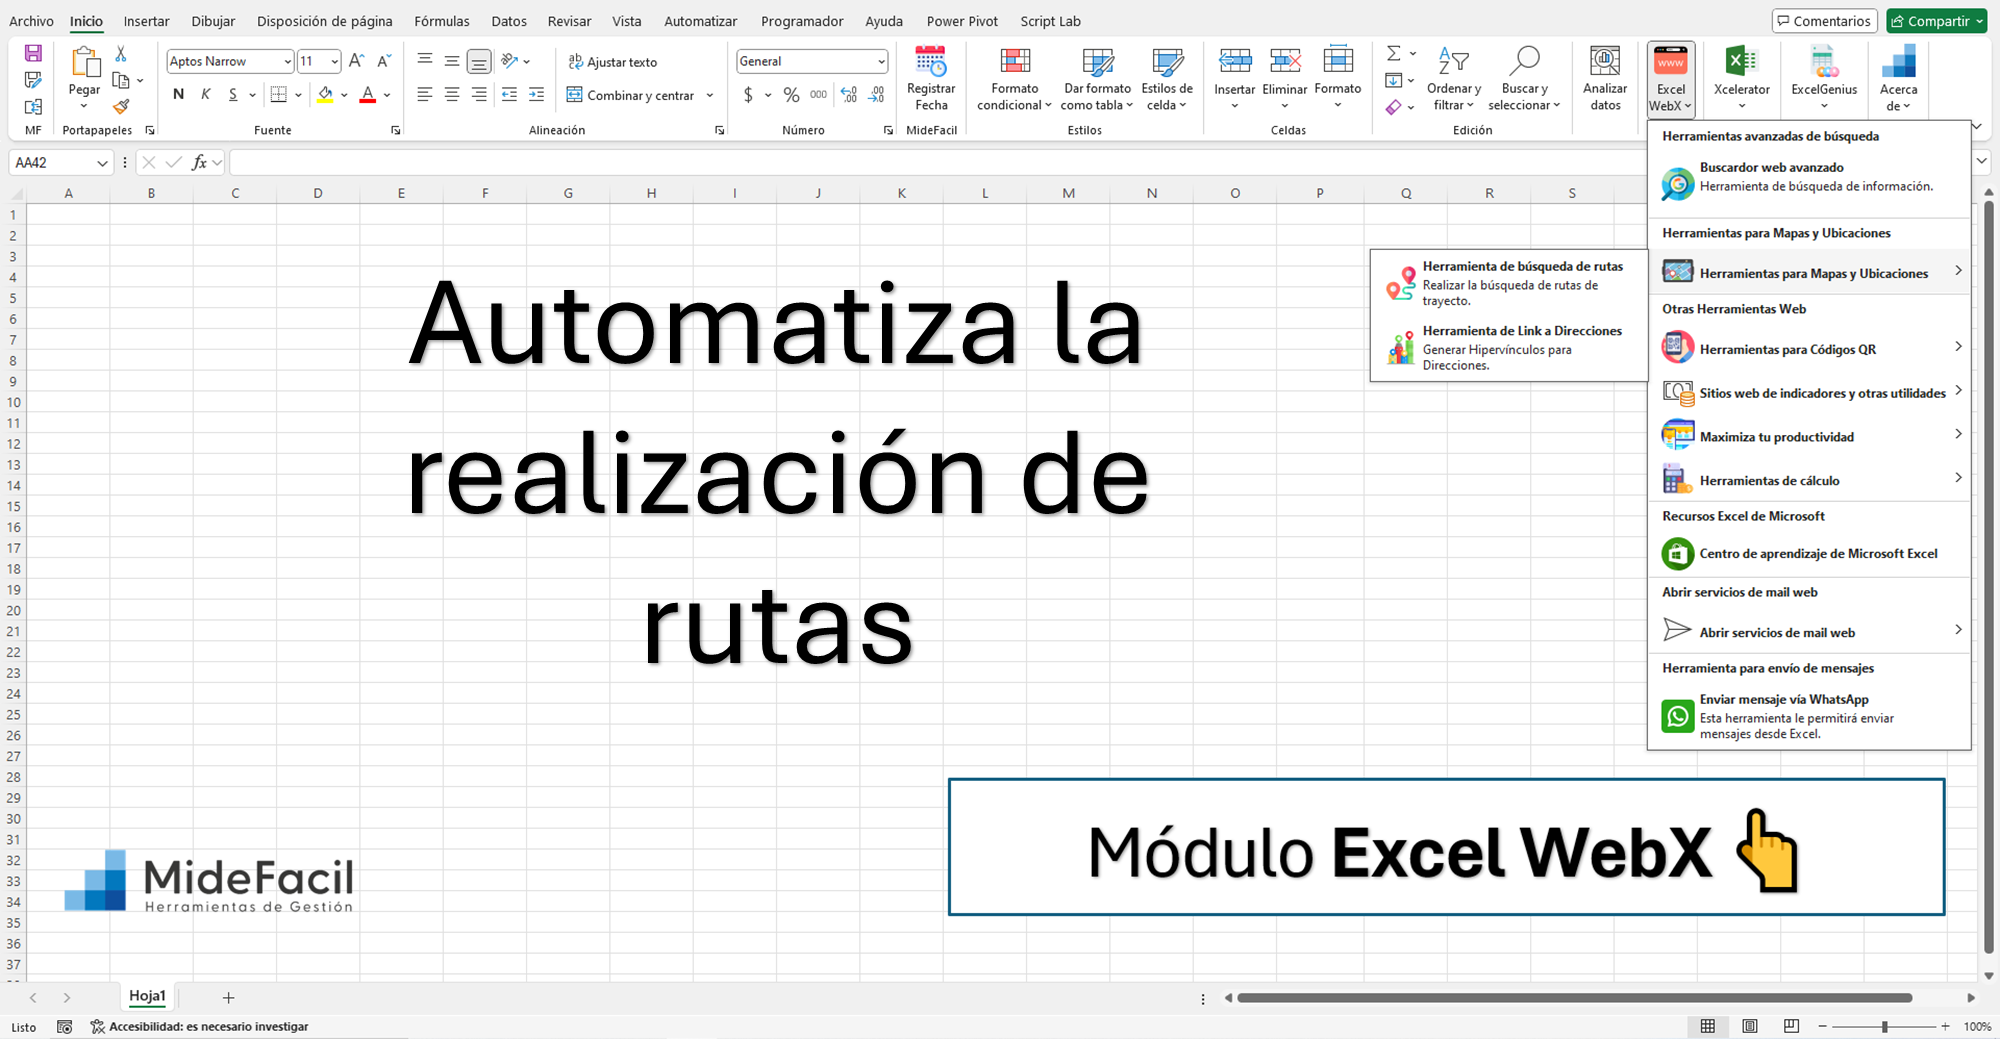Image resolution: width=2000 pixels, height=1039 pixels.
Task: Click Registrar Fecha calendar icon
Action: click(931, 62)
